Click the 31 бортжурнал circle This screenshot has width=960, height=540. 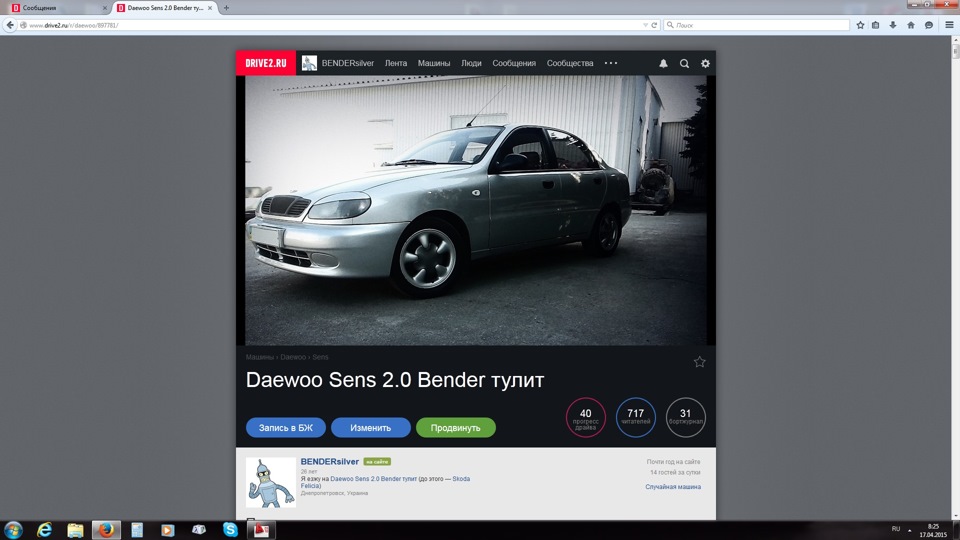tap(685, 418)
